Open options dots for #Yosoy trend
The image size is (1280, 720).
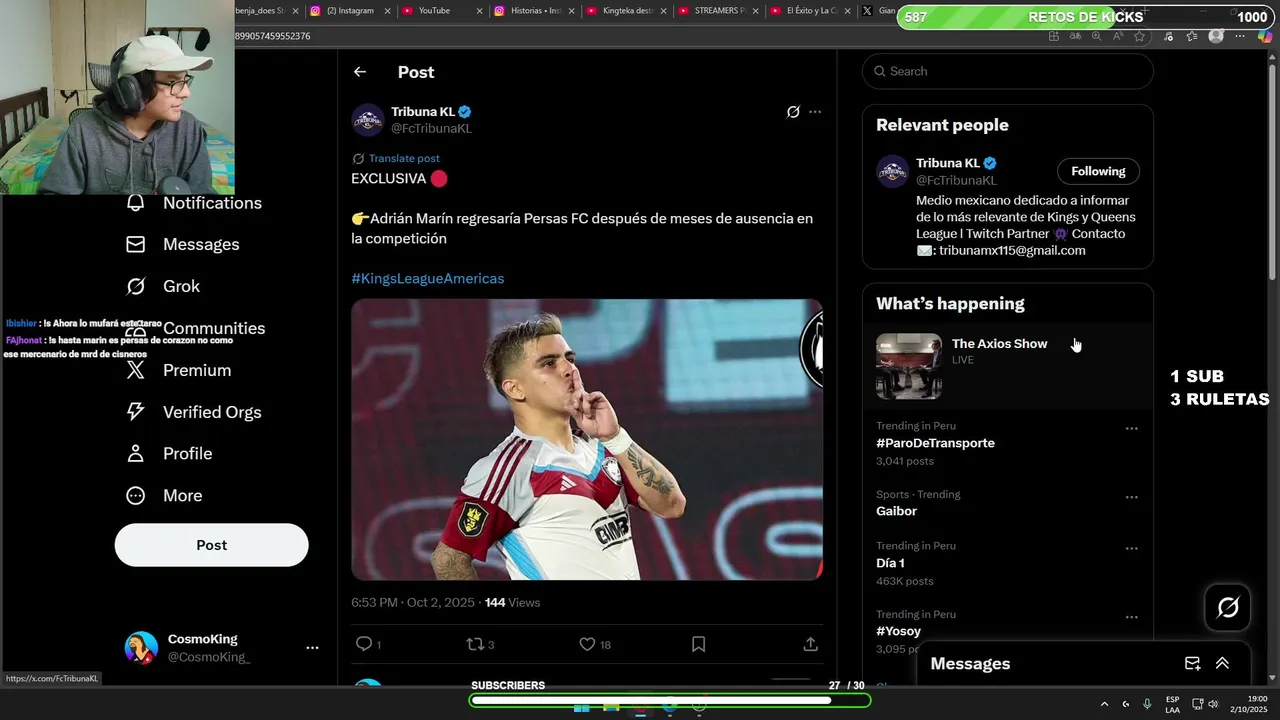(x=1132, y=617)
